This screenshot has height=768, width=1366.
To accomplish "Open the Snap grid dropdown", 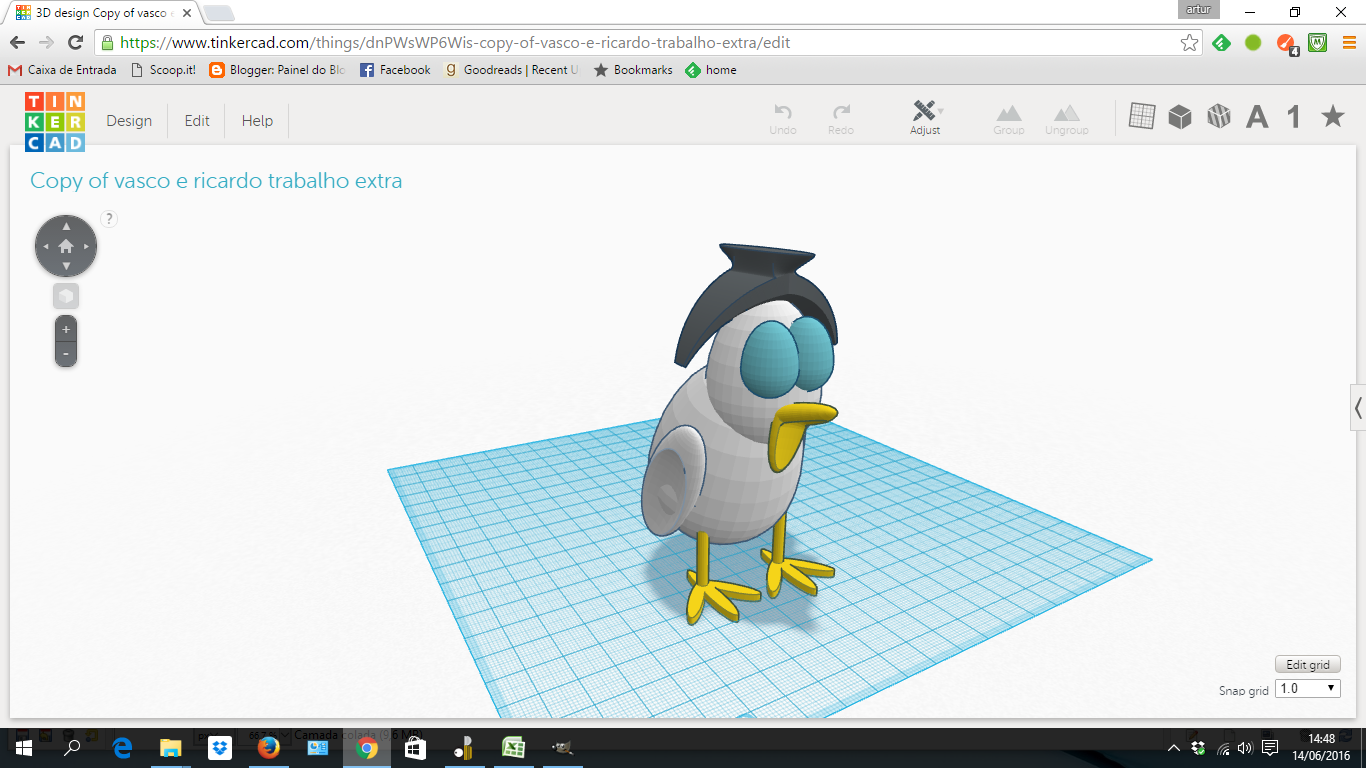I will click(1308, 688).
